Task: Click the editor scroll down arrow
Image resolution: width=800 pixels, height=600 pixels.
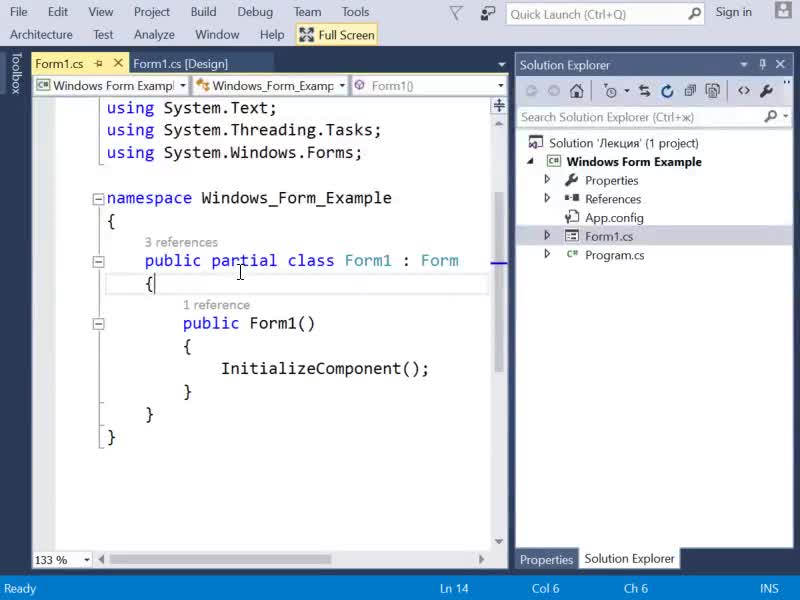Action: [499, 541]
